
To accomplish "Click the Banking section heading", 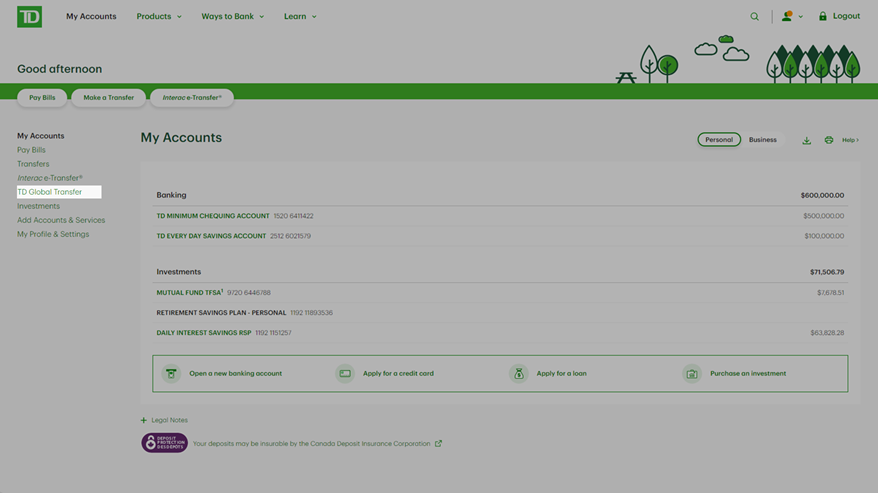I will point(171,195).
